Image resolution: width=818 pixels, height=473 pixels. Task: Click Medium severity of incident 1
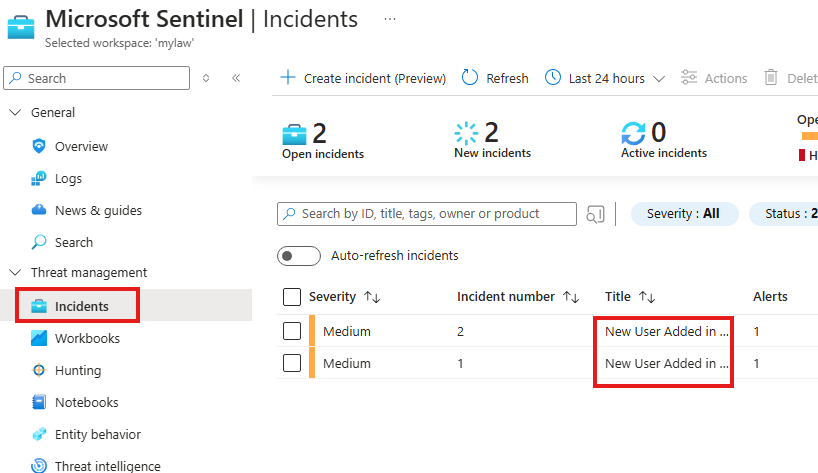pos(346,363)
